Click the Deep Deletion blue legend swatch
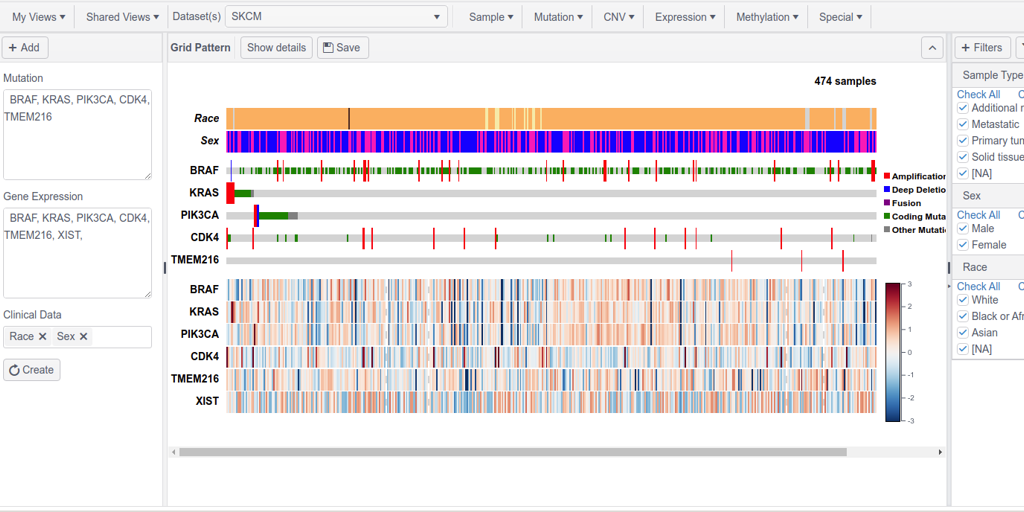1024x512 pixels. (x=887, y=189)
